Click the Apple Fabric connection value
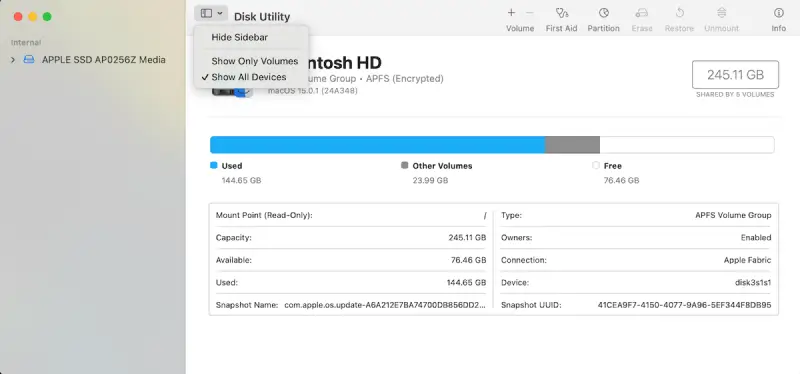The height and width of the screenshot is (374, 800). tap(747, 260)
